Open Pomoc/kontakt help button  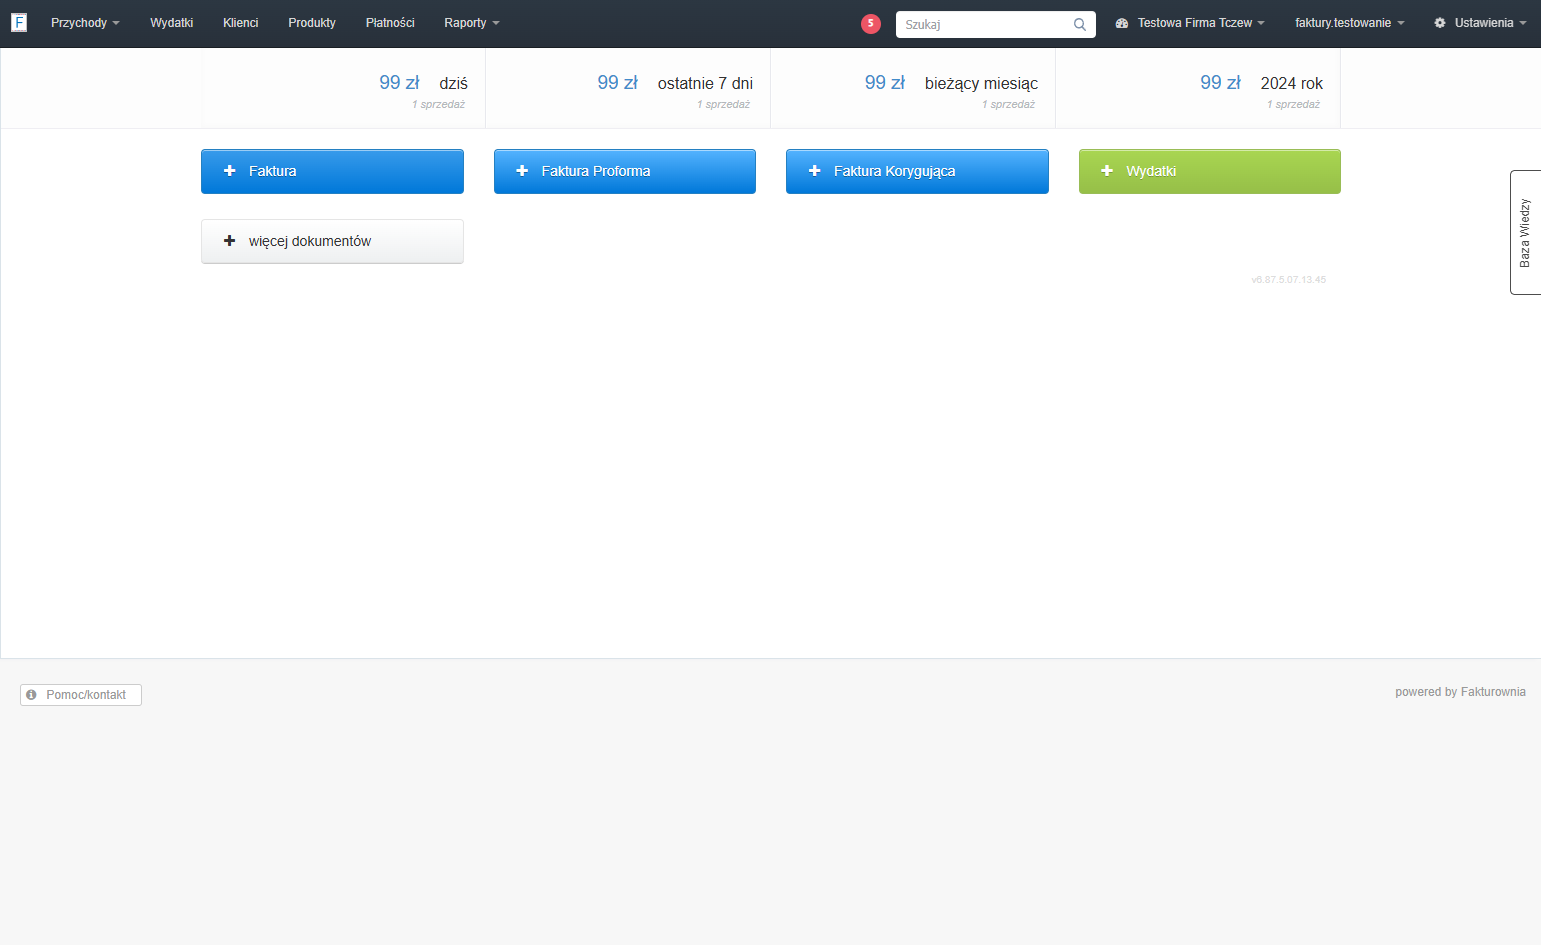(x=81, y=695)
